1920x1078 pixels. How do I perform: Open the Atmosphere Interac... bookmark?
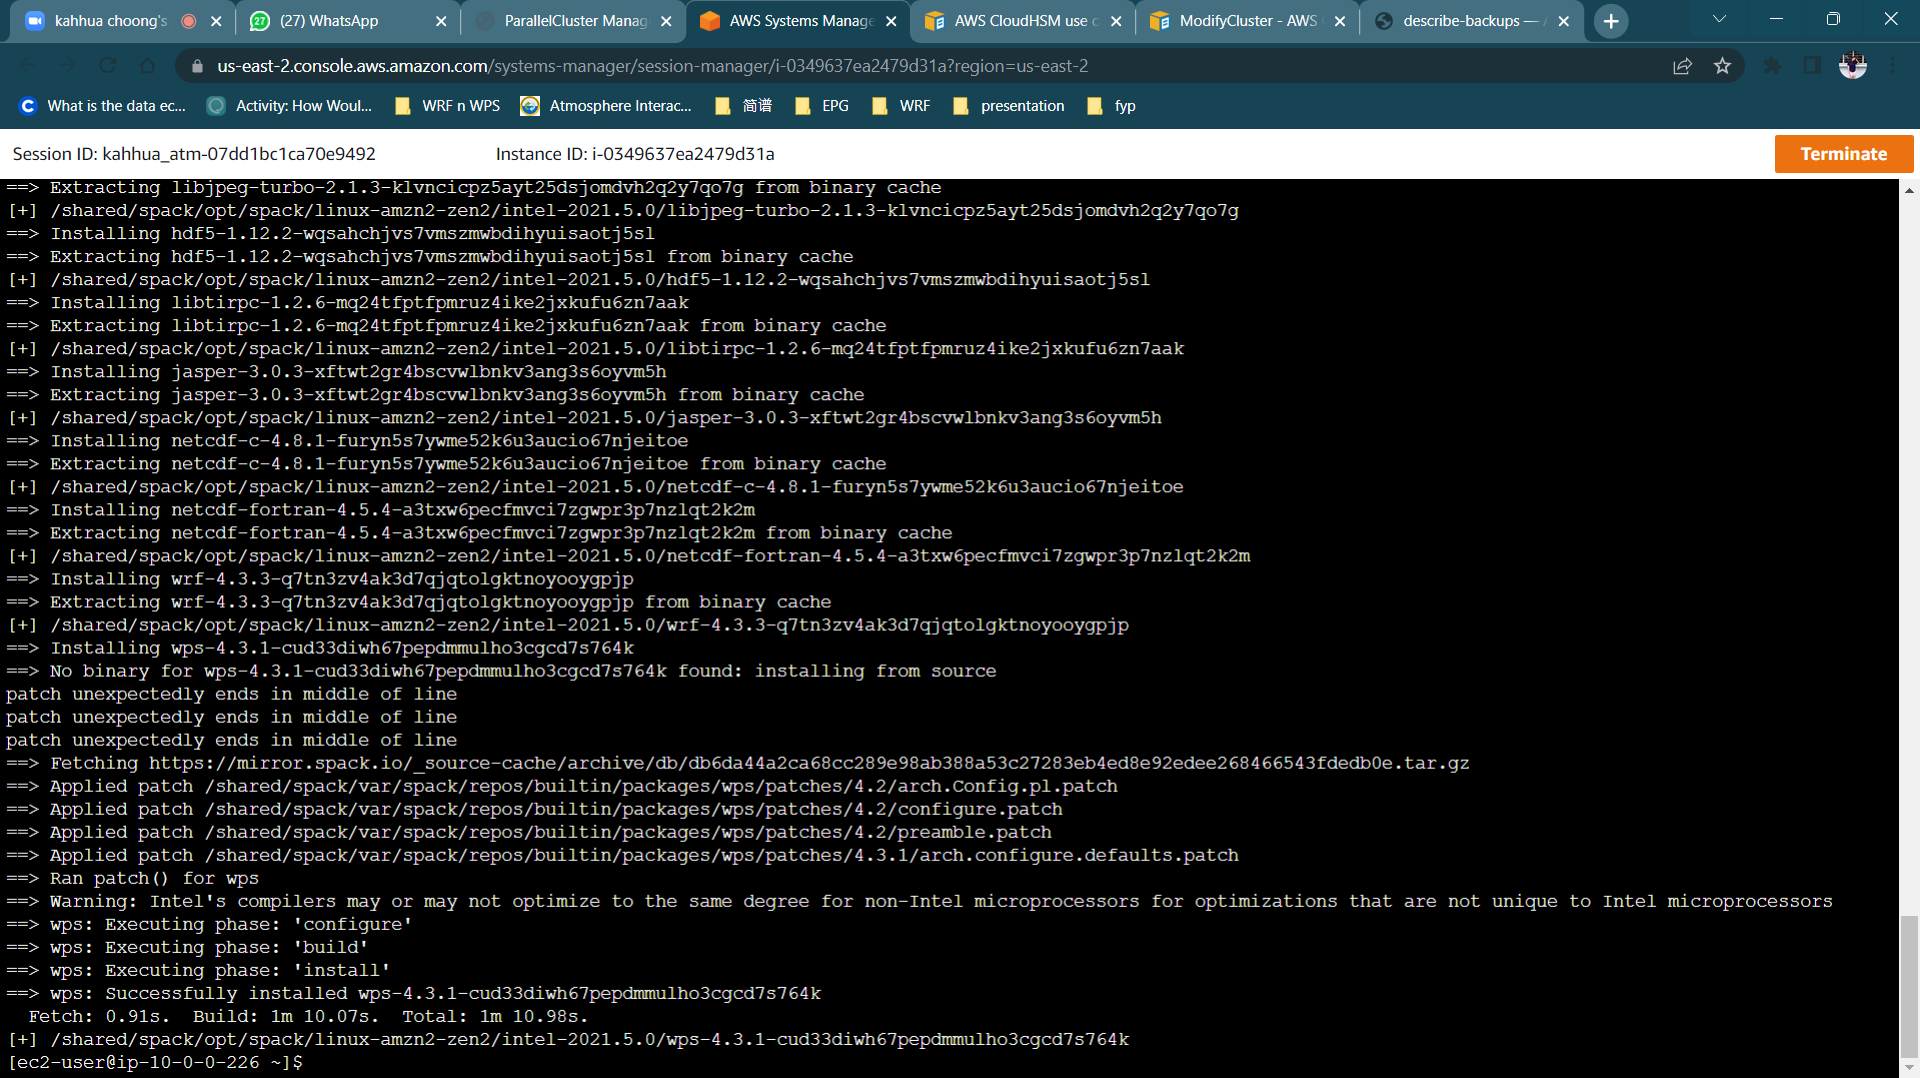(606, 106)
